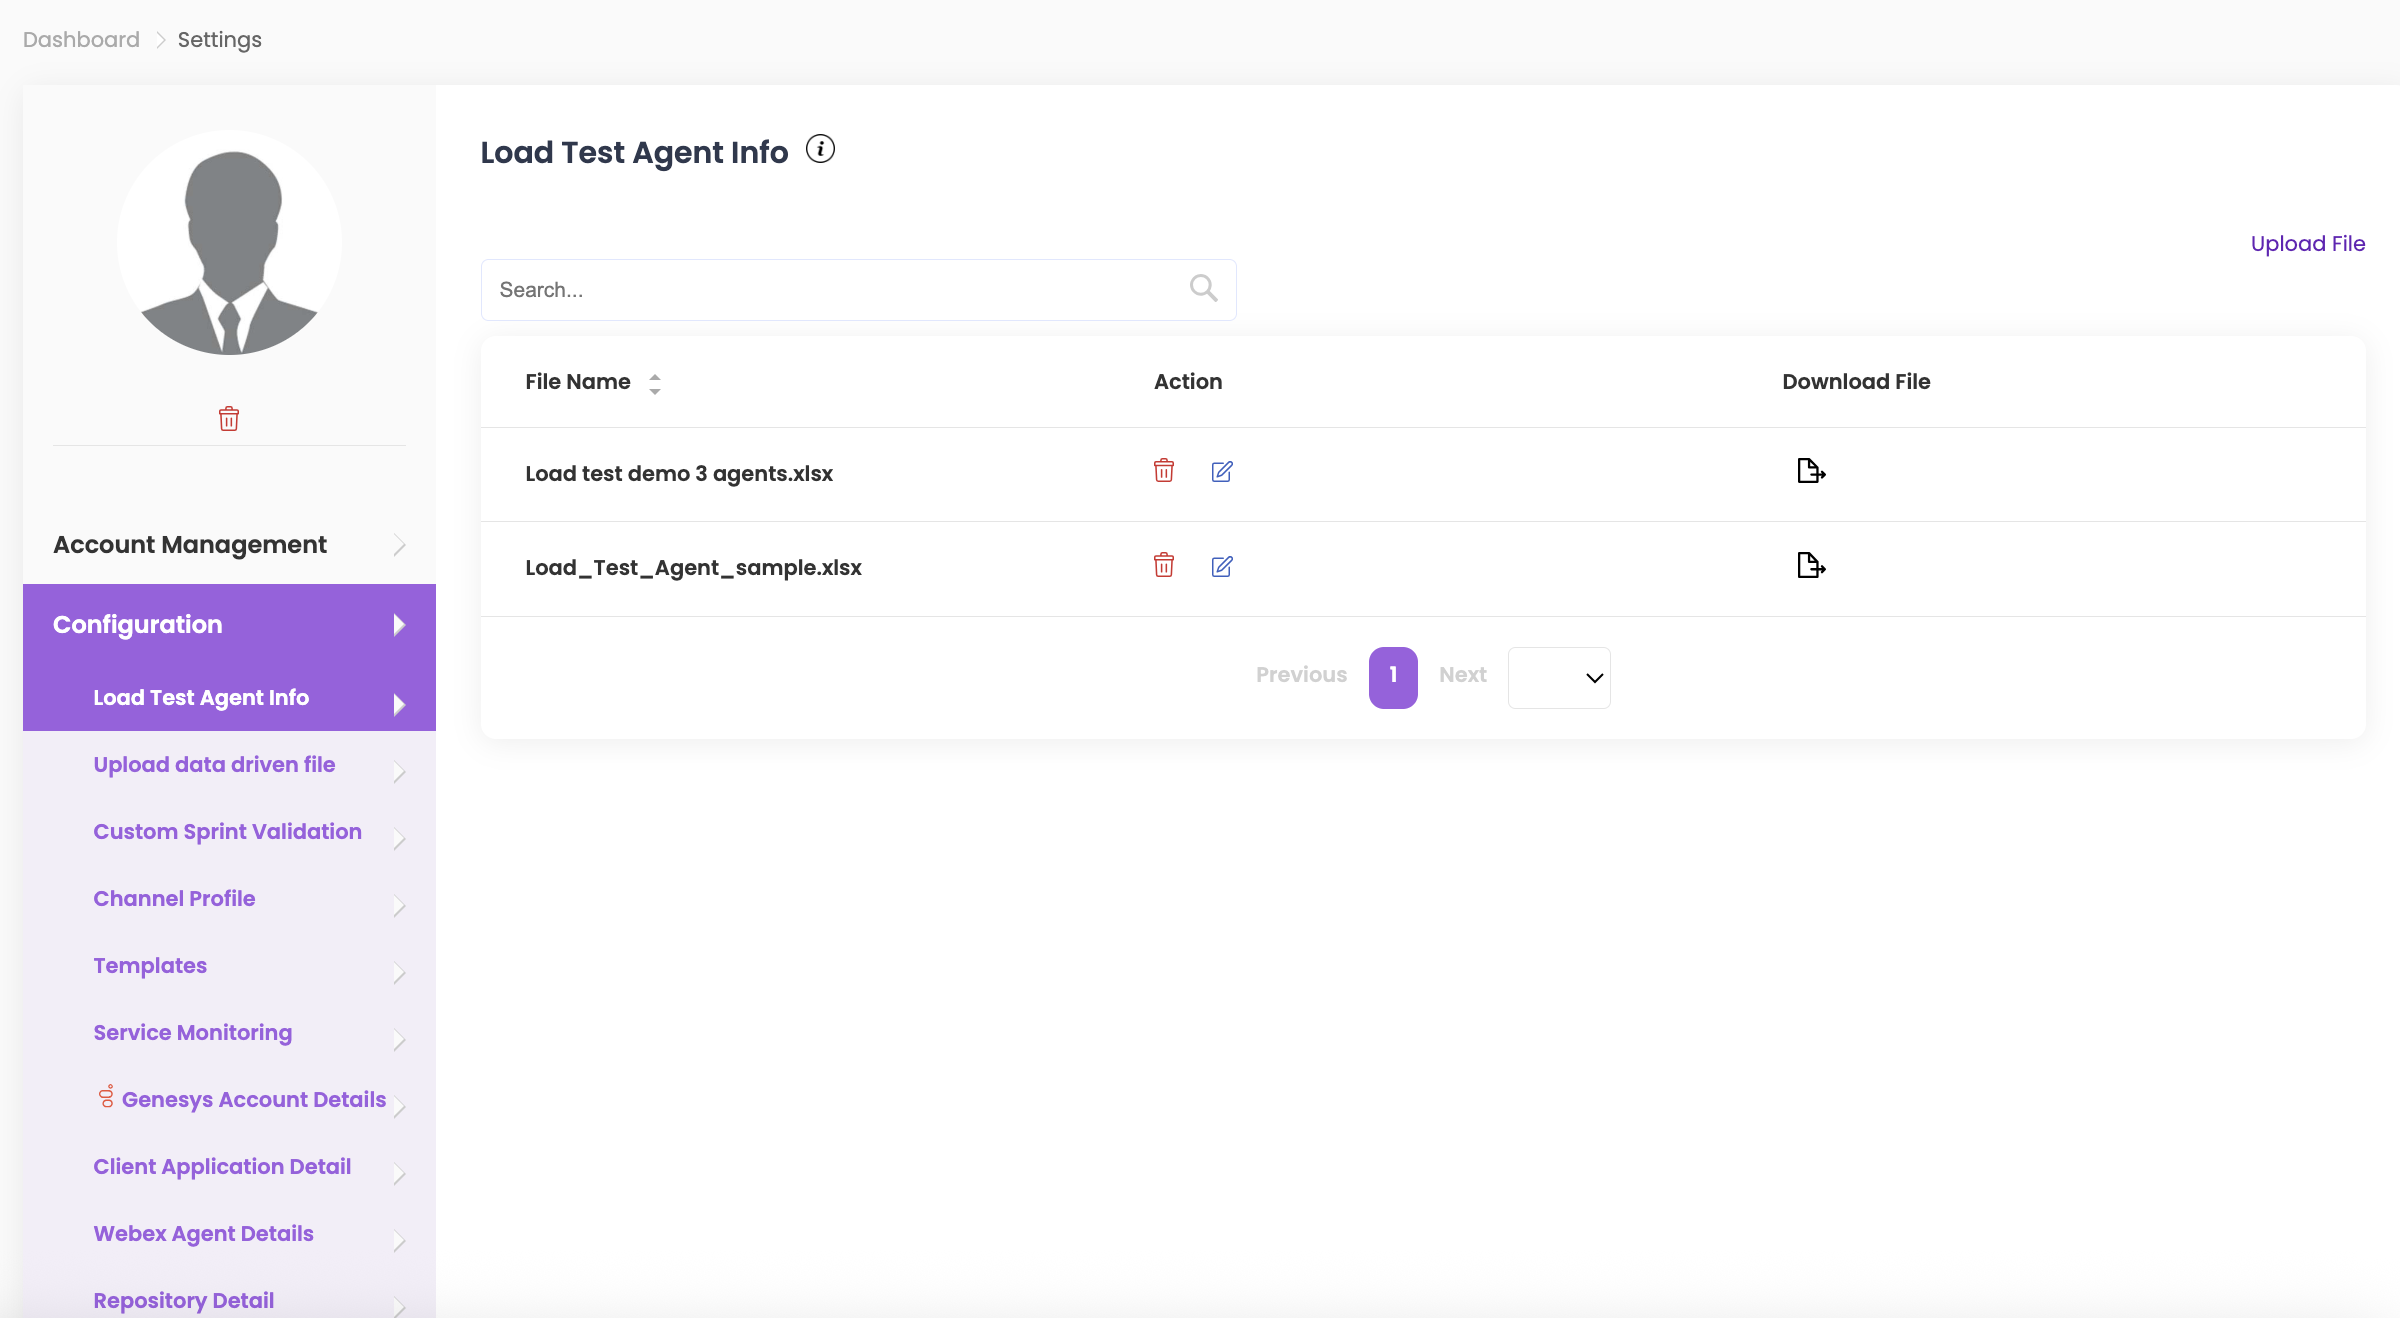Select page 1 in pagination
This screenshot has height=1318, width=2400.
coord(1392,677)
